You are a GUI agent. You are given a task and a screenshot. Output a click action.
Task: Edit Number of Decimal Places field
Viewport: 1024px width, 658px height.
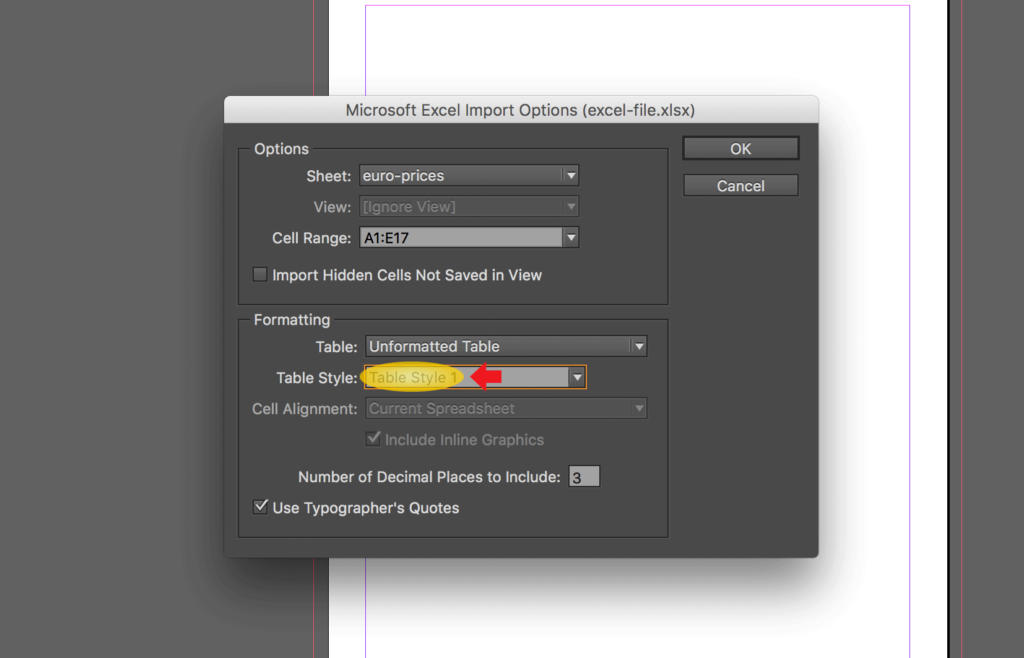584,477
